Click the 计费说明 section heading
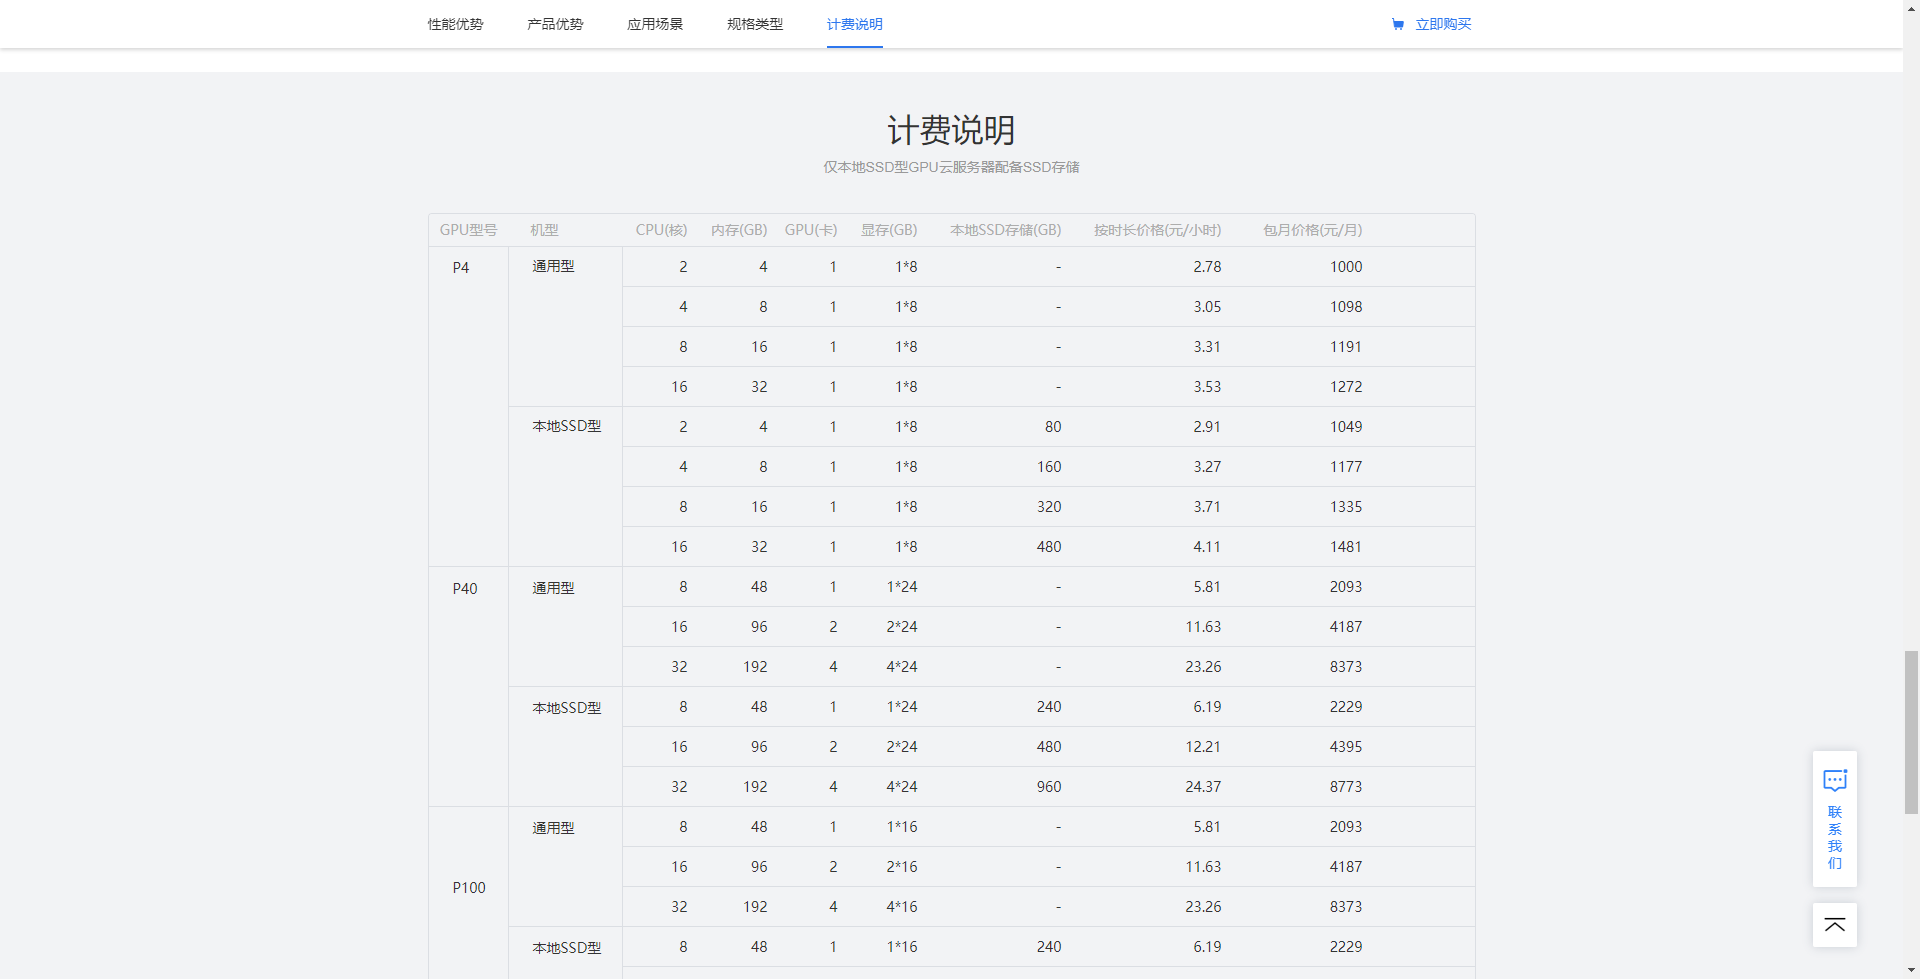The image size is (1920, 979). tap(951, 130)
